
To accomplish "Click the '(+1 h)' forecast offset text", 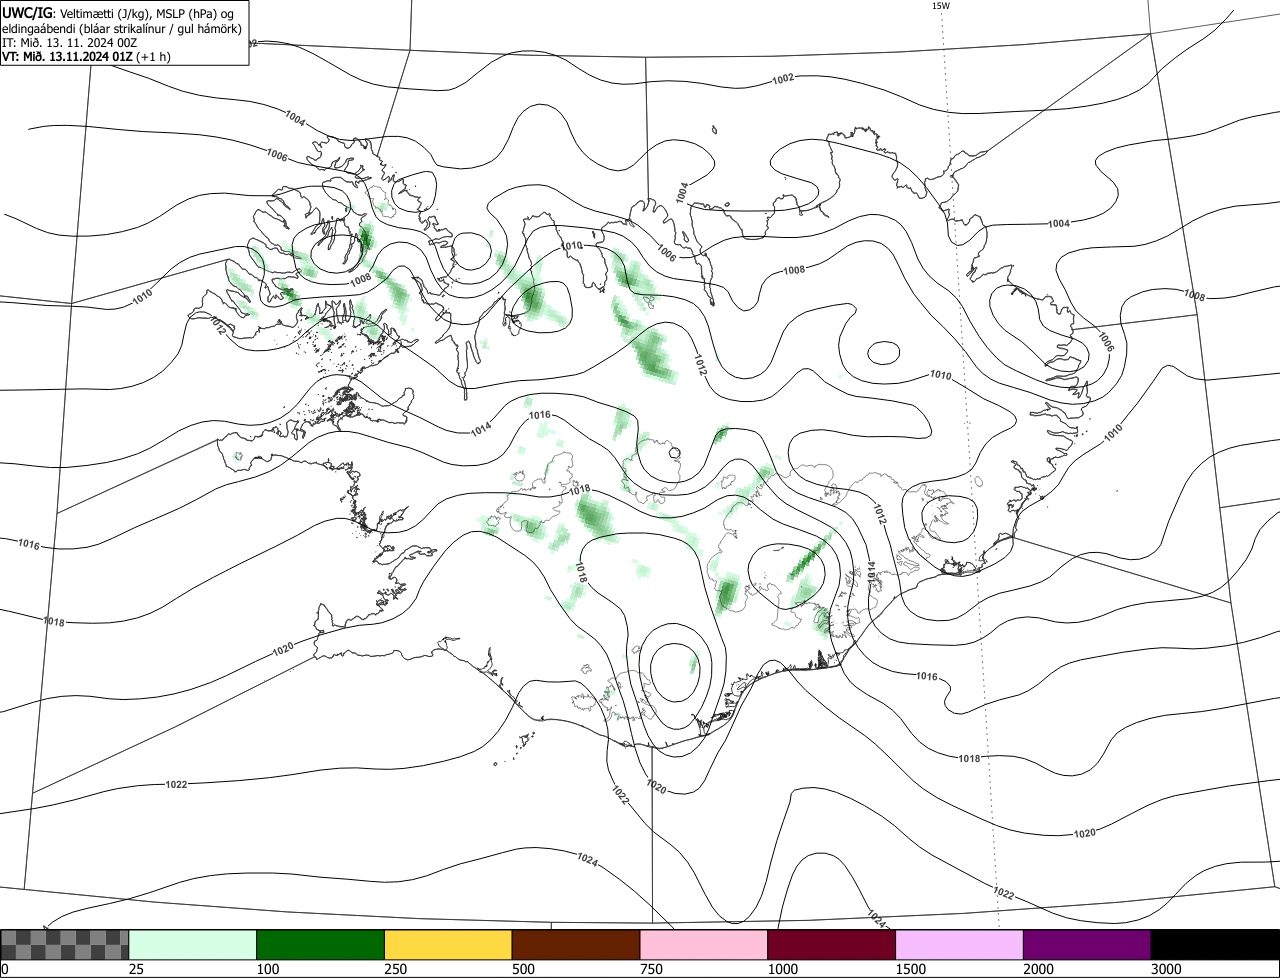I will (x=154, y=56).
